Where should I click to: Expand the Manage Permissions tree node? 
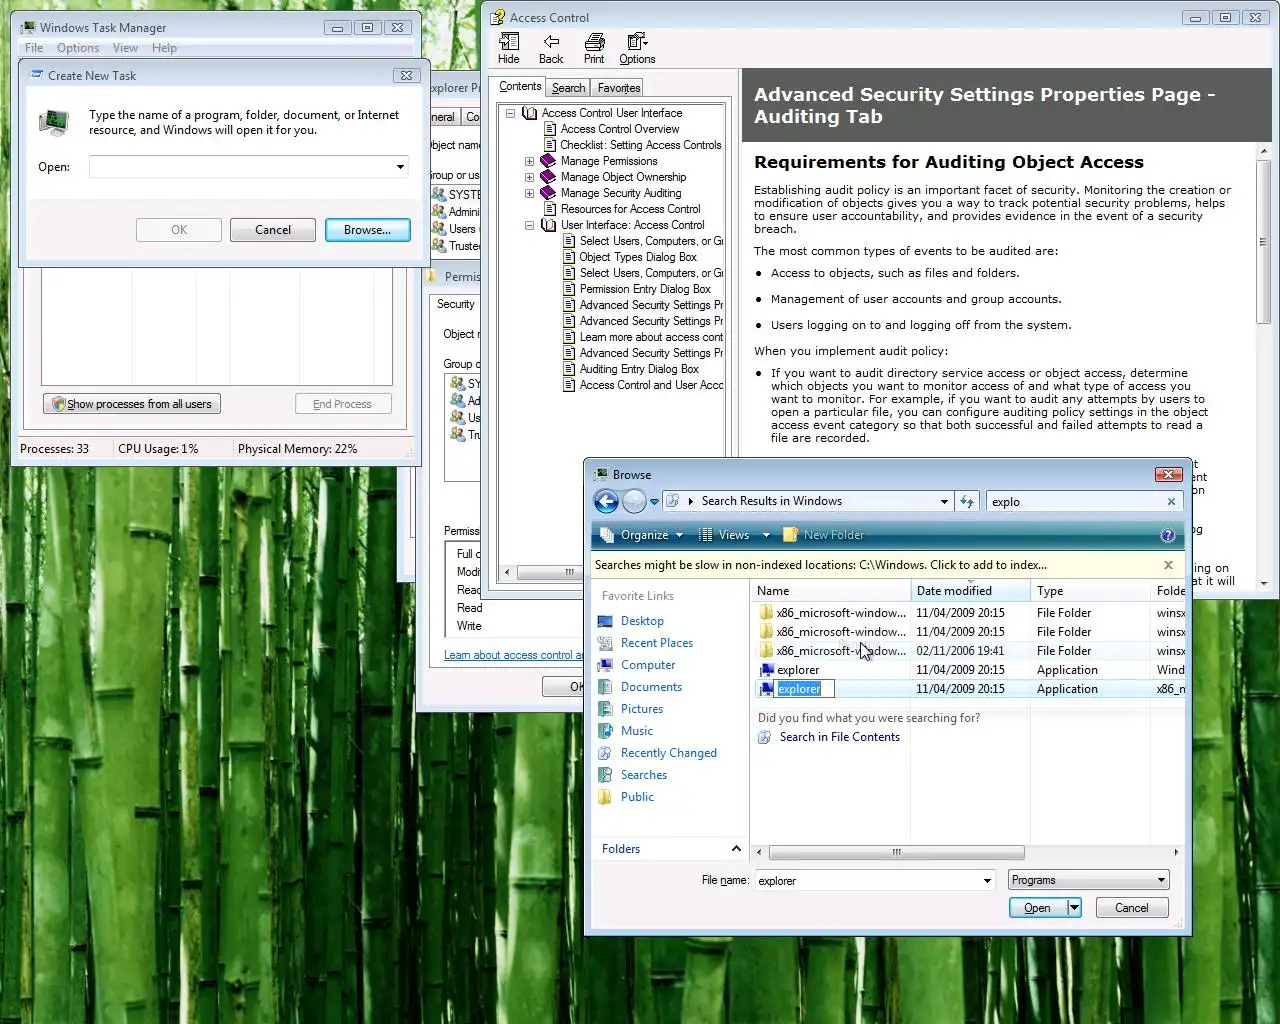pos(529,161)
